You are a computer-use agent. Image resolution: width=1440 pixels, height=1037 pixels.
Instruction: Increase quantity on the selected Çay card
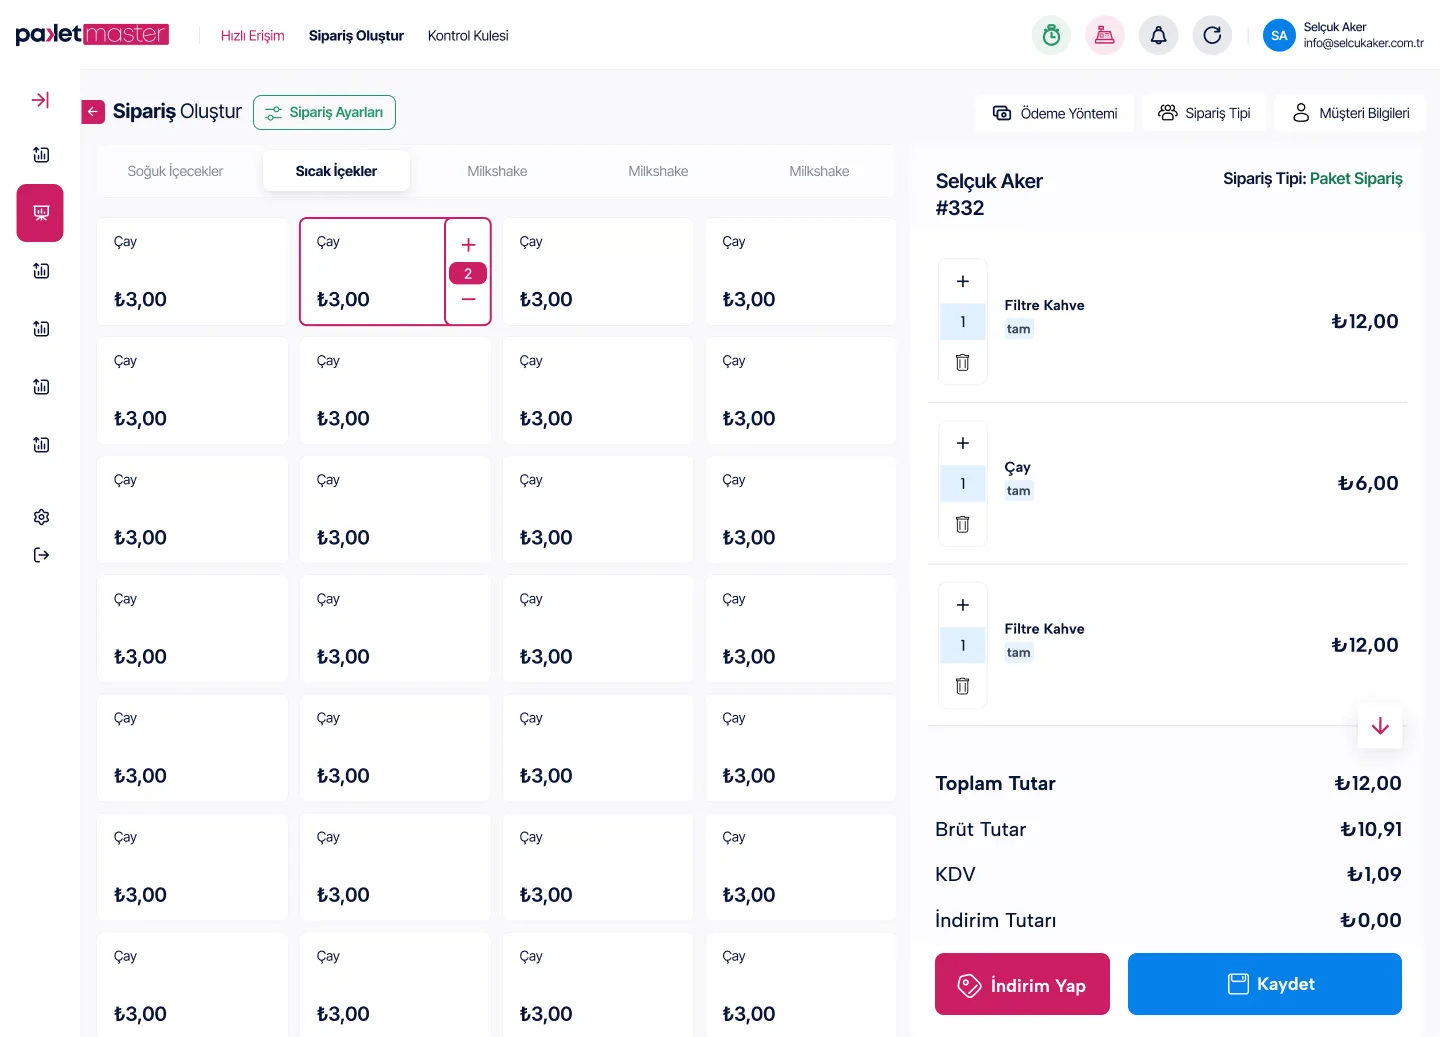468,245
